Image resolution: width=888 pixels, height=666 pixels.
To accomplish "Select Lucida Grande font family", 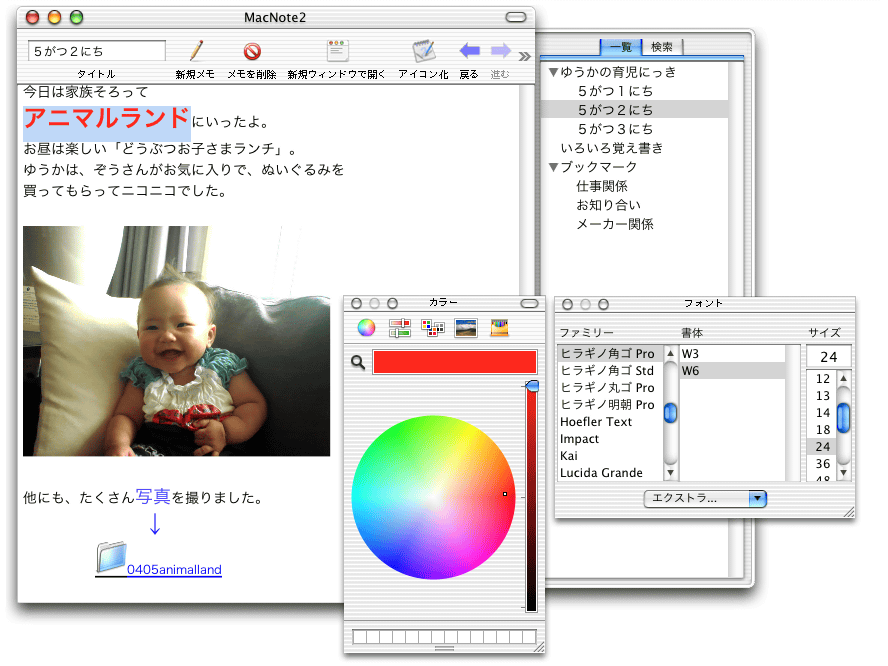I will (x=609, y=472).
